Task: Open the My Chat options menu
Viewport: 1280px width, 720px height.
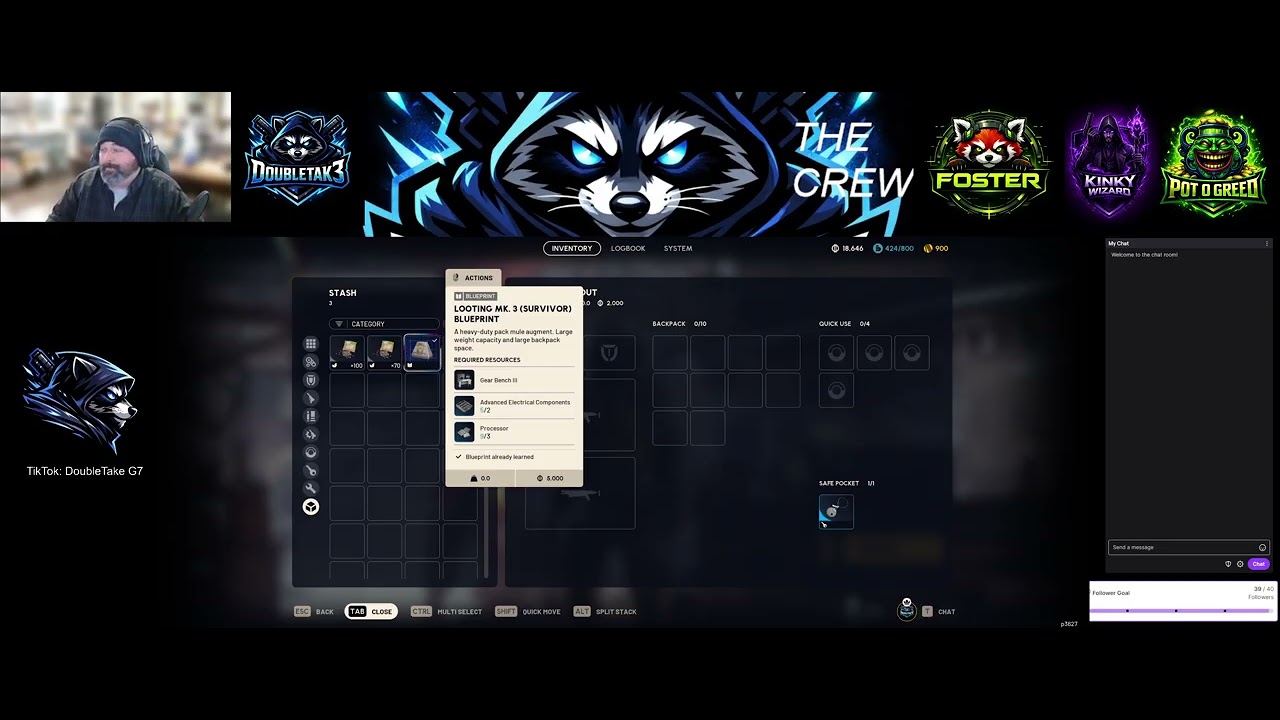Action: [1267, 243]
